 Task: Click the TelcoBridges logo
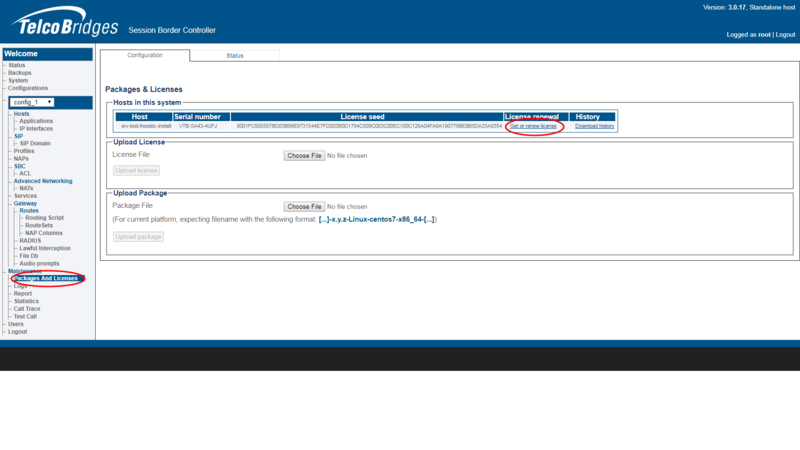(65, 22)
